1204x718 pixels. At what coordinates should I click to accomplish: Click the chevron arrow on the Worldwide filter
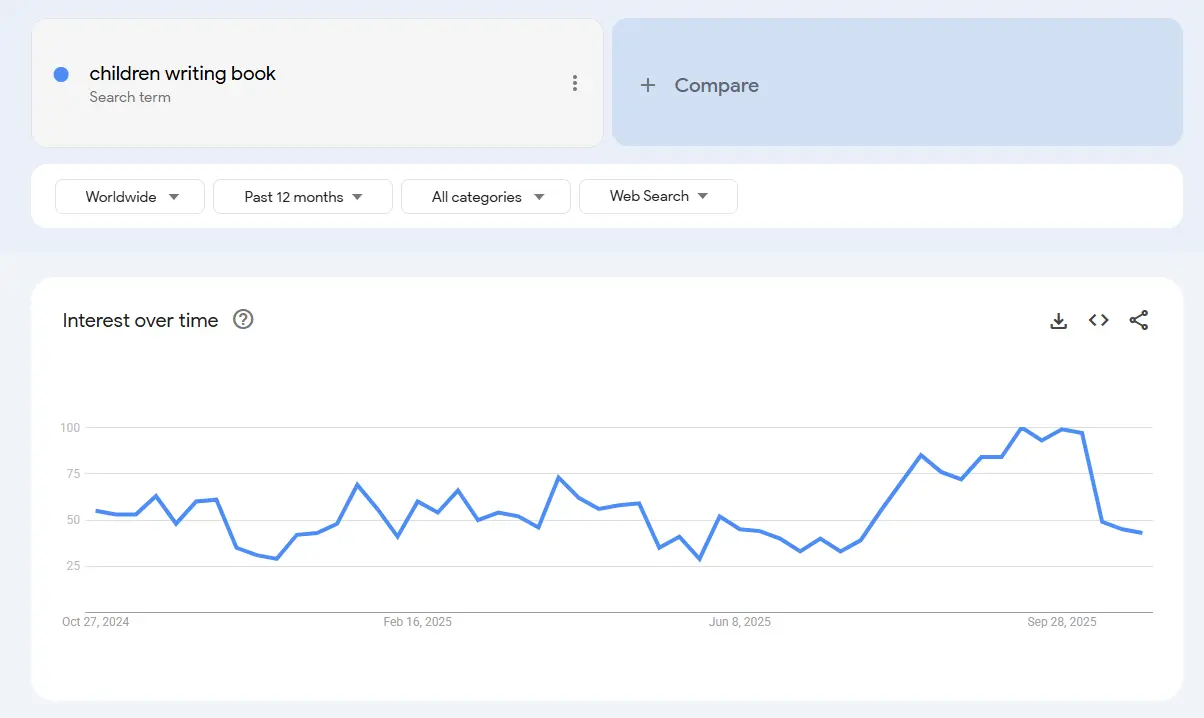coord(172,196)
